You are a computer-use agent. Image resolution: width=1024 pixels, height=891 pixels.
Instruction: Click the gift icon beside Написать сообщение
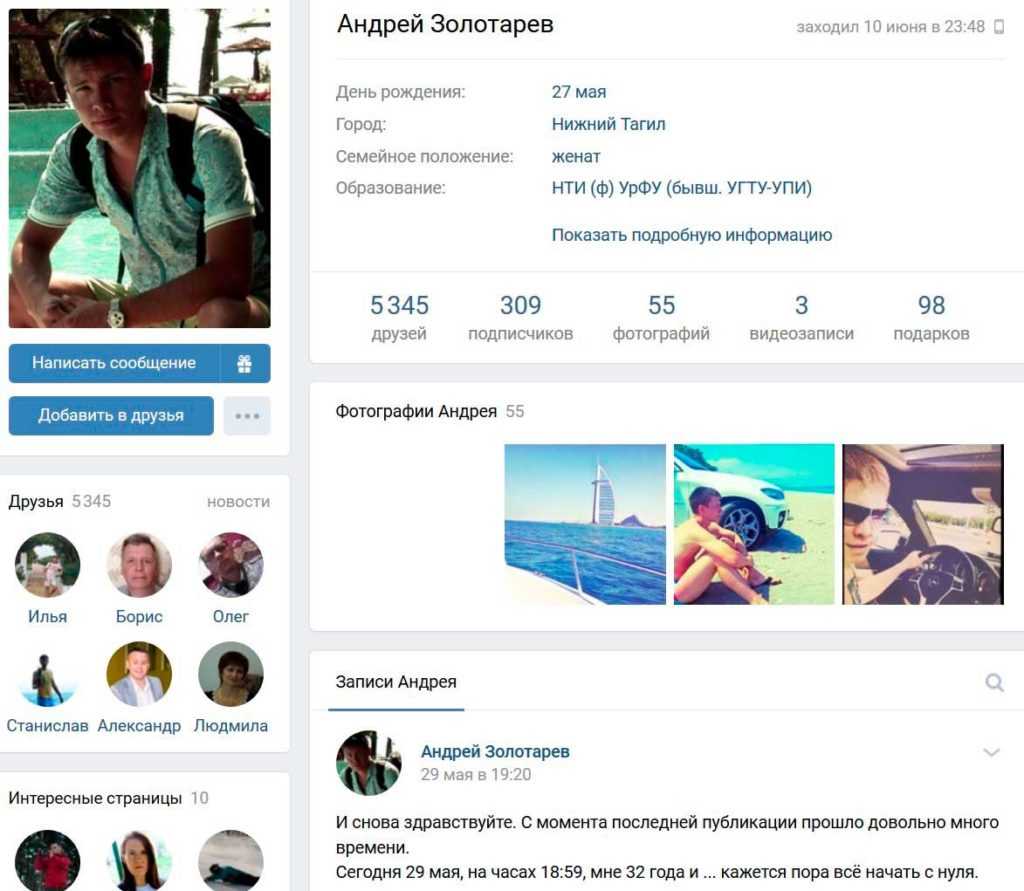(244, 363)
